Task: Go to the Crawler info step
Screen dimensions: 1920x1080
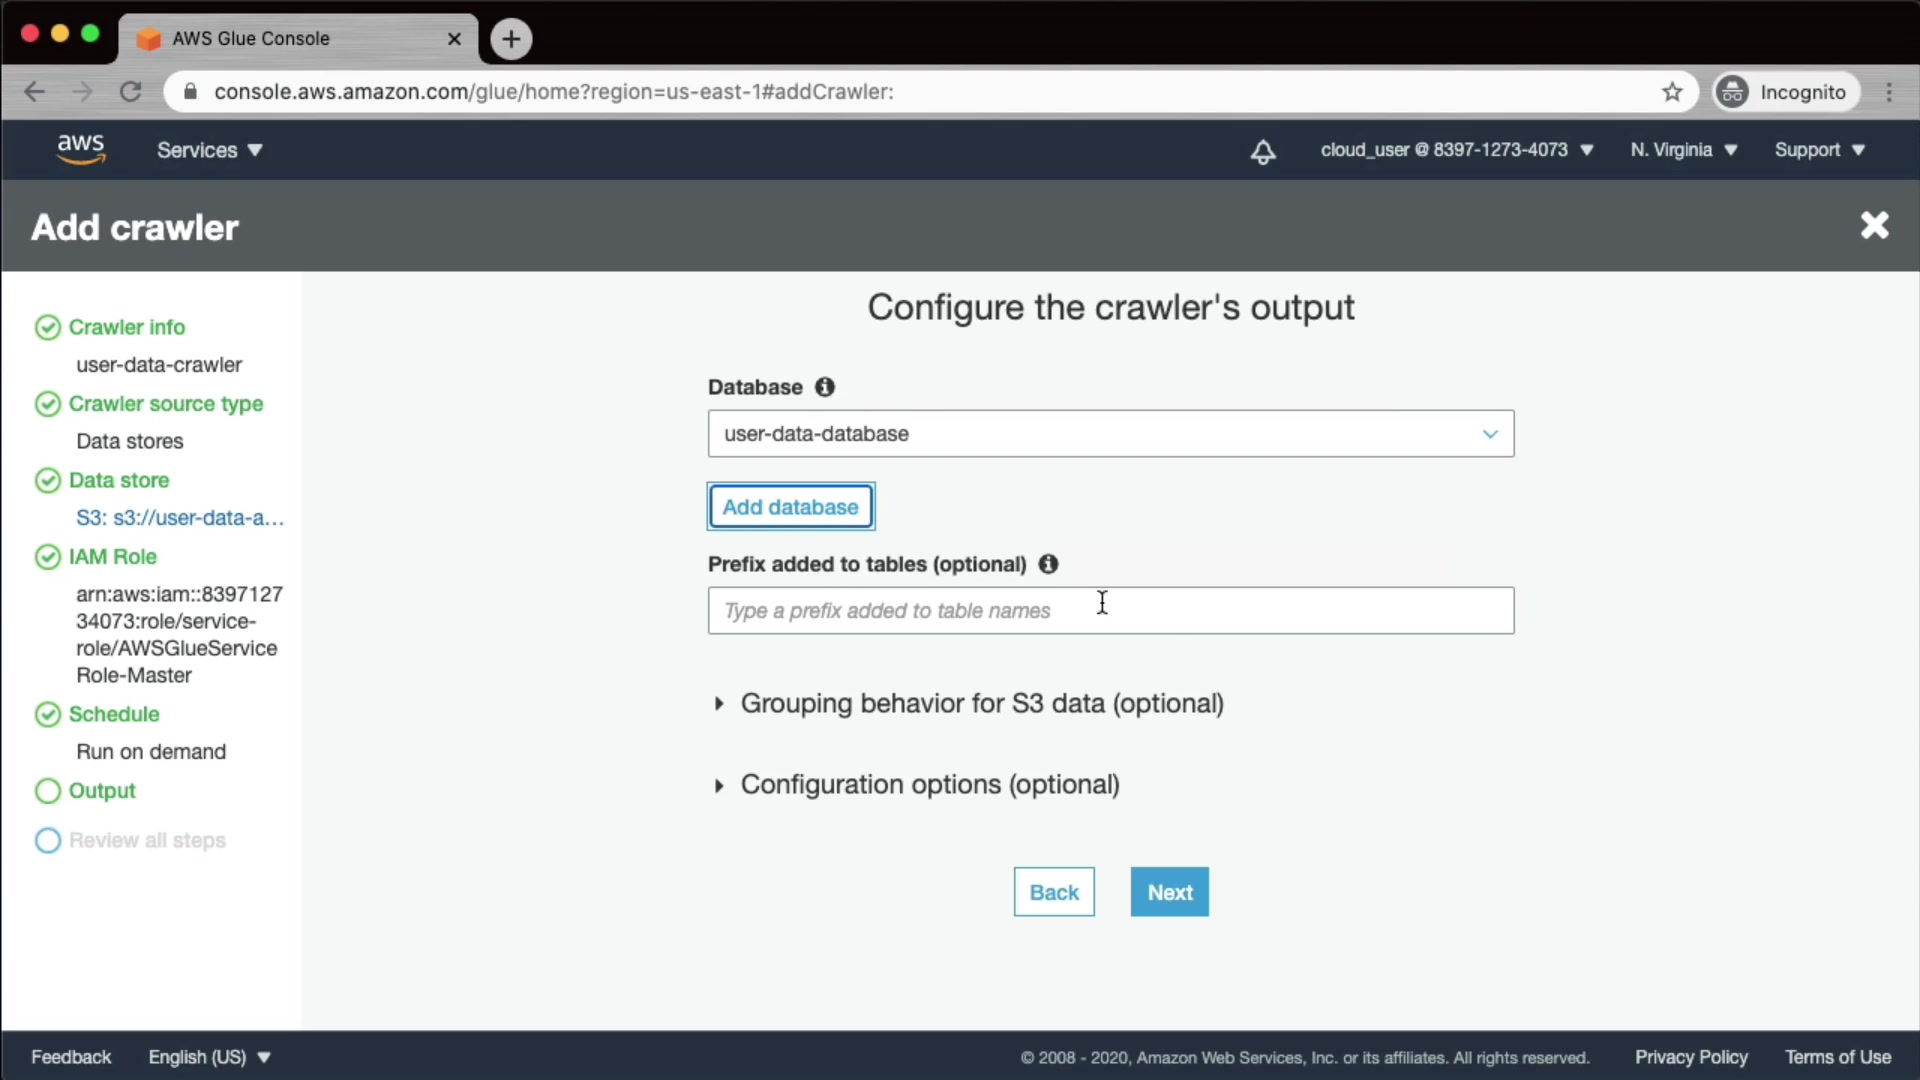Action: [126, 327]
